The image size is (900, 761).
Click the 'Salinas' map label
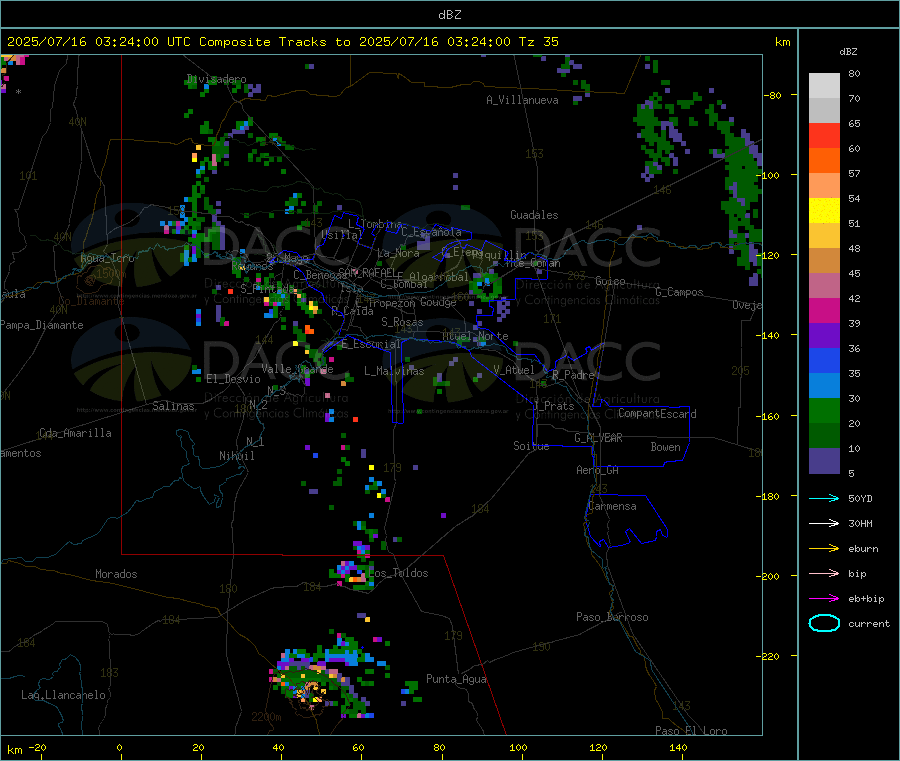click(173, 406)
